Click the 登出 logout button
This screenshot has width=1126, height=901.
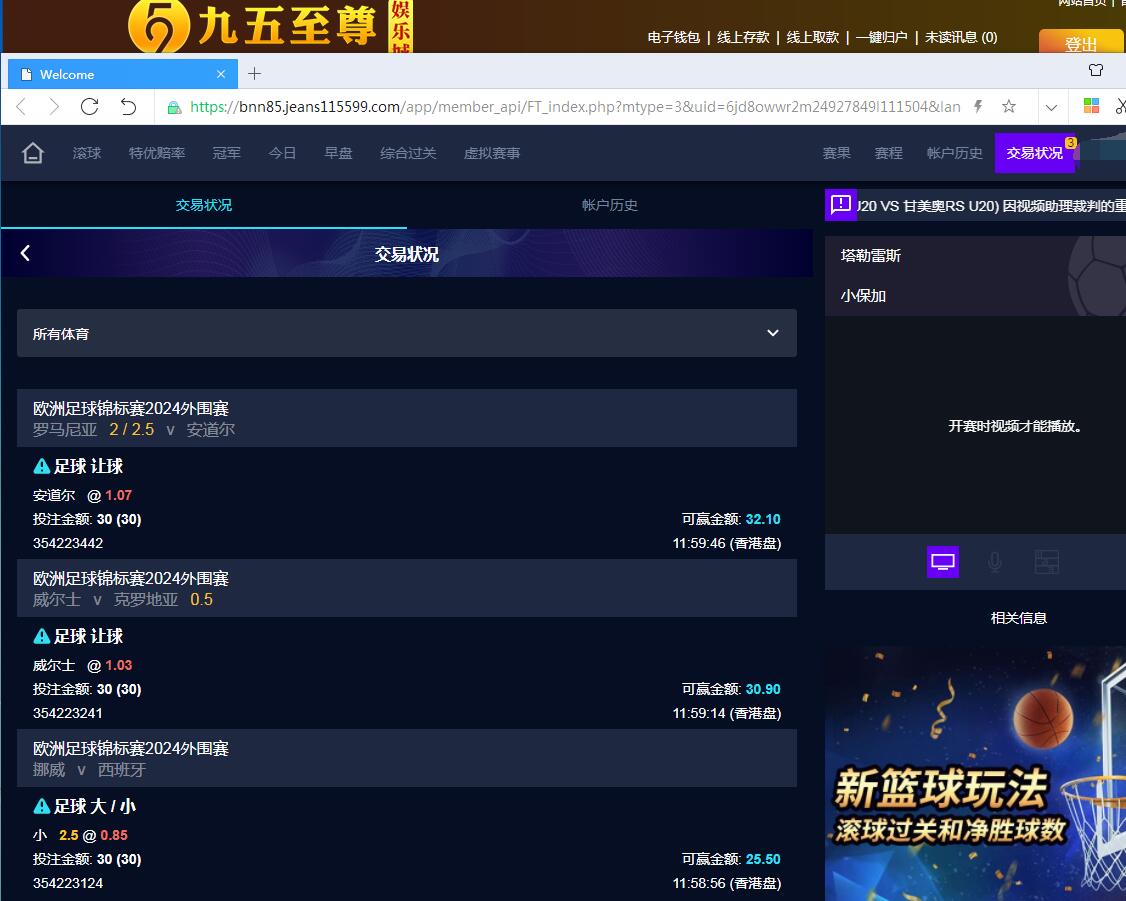coord(1080,44)
